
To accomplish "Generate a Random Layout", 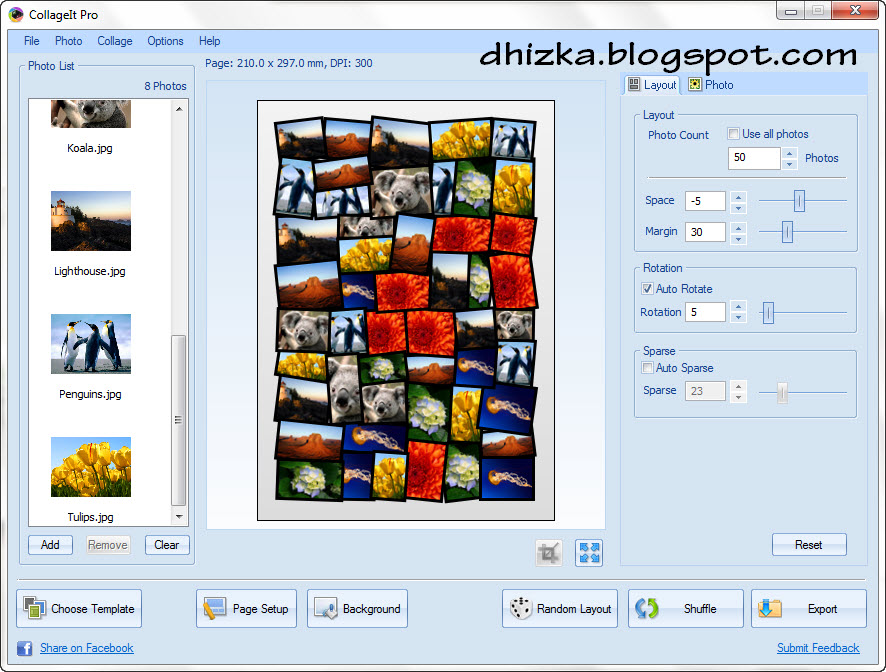I will click(x=560, y=608).
